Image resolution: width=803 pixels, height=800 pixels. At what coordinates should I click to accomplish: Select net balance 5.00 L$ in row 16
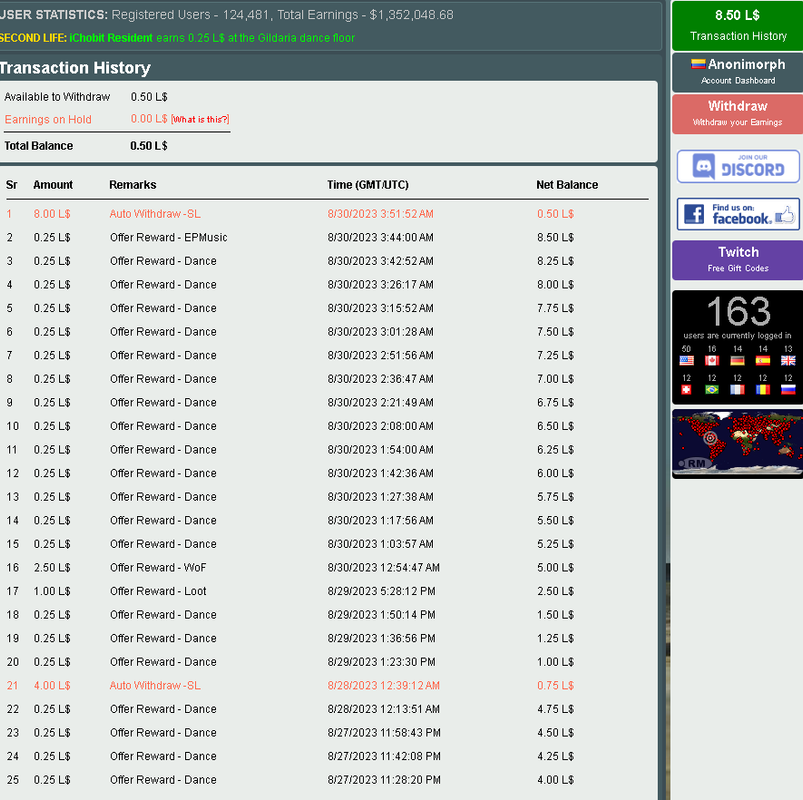click(556, 567)
